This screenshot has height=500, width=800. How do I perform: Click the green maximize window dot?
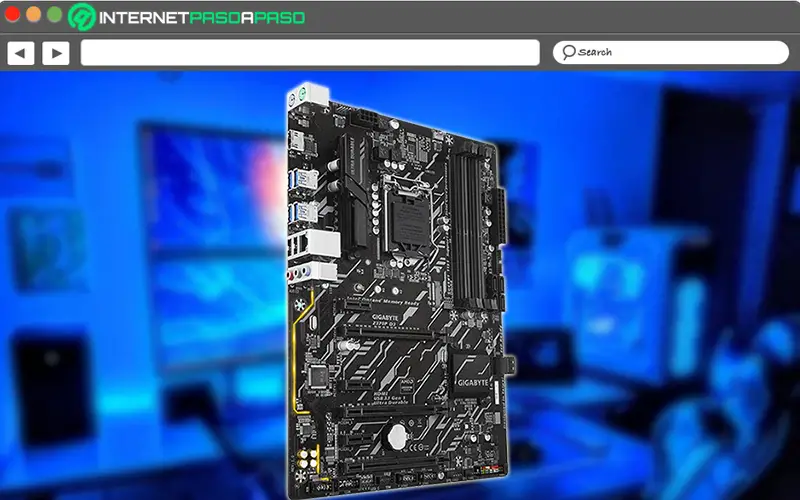(55, 14)
